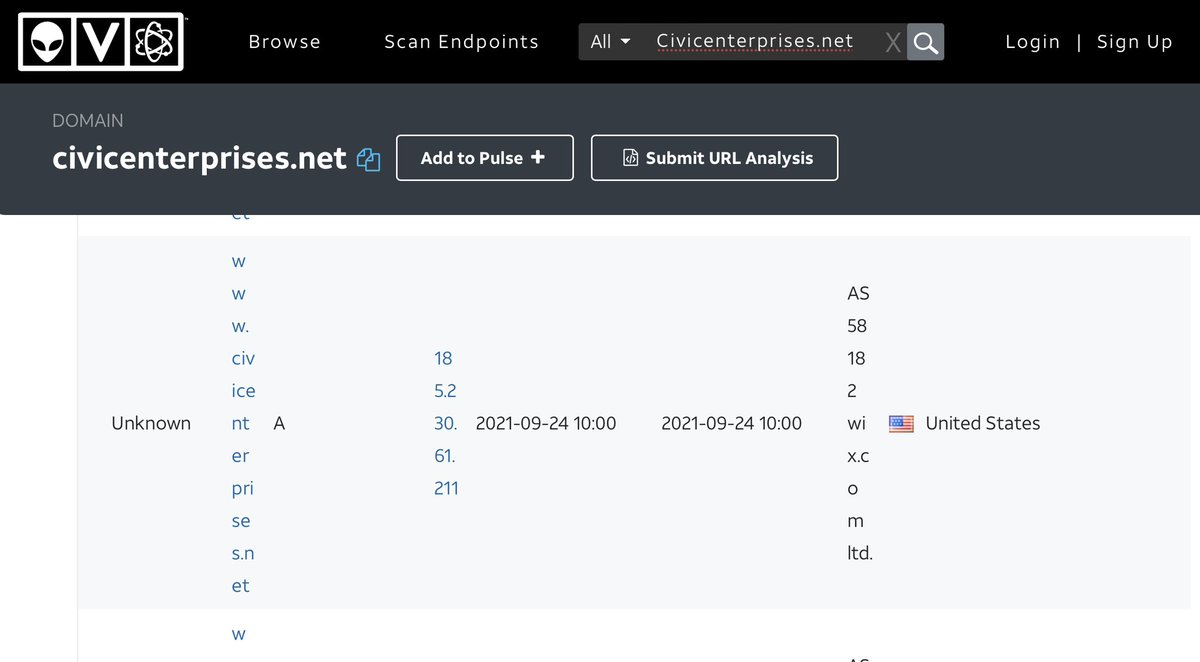Click the United States flag icon
This screenshot has height=662, width=1200.
click(901, 424)
